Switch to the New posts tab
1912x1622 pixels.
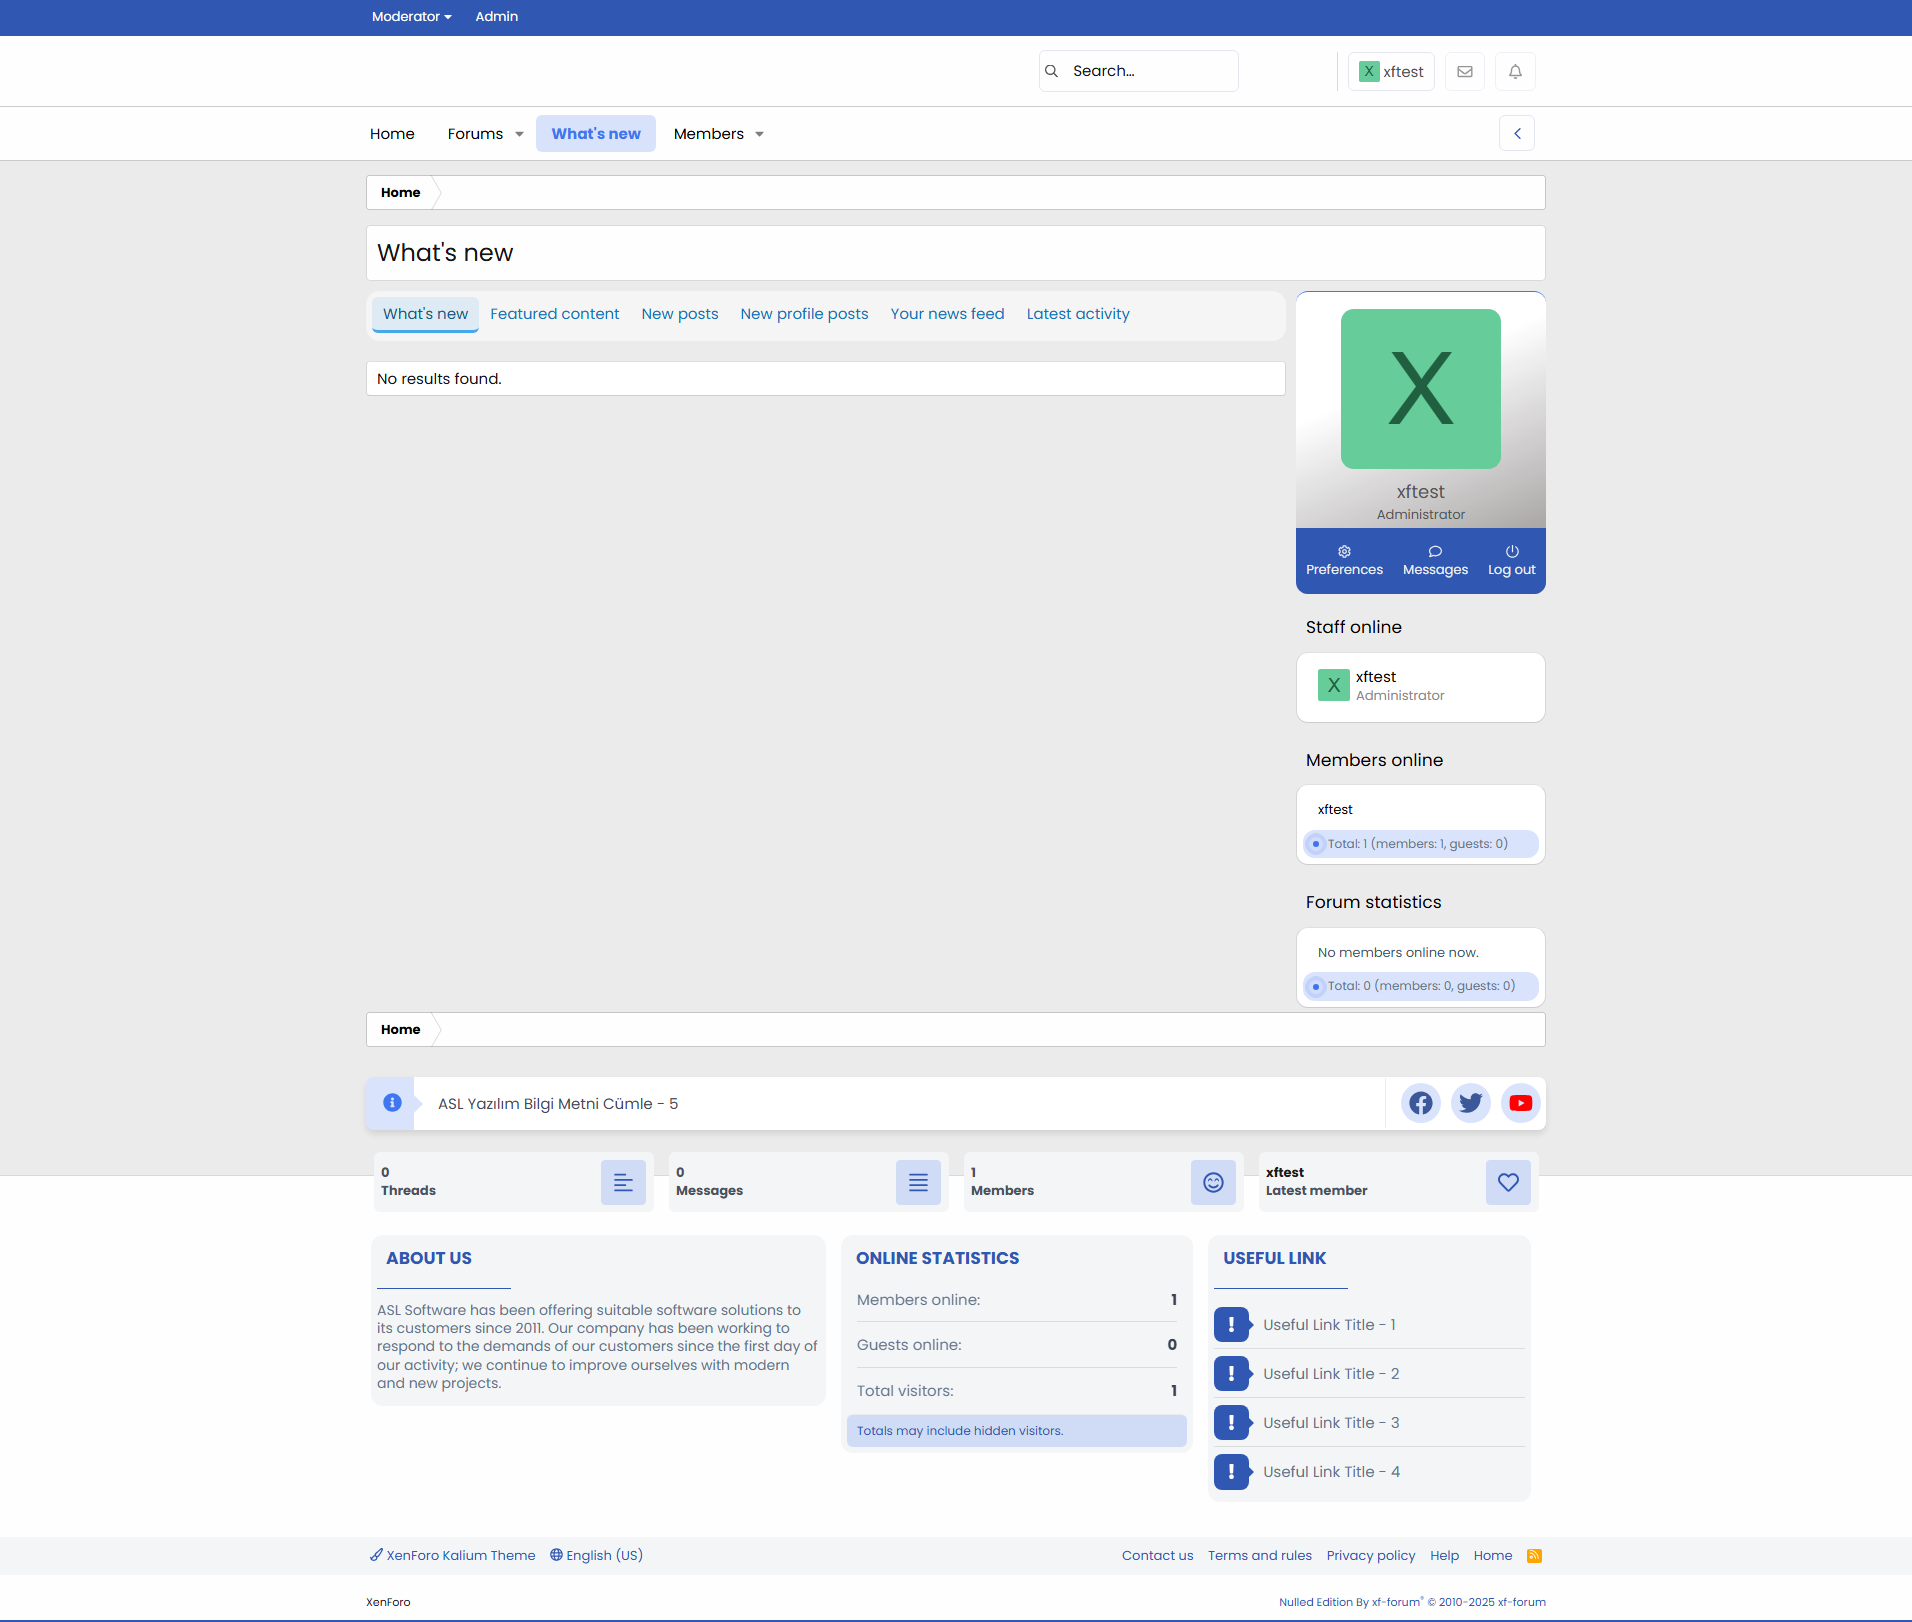pos(680,314)
